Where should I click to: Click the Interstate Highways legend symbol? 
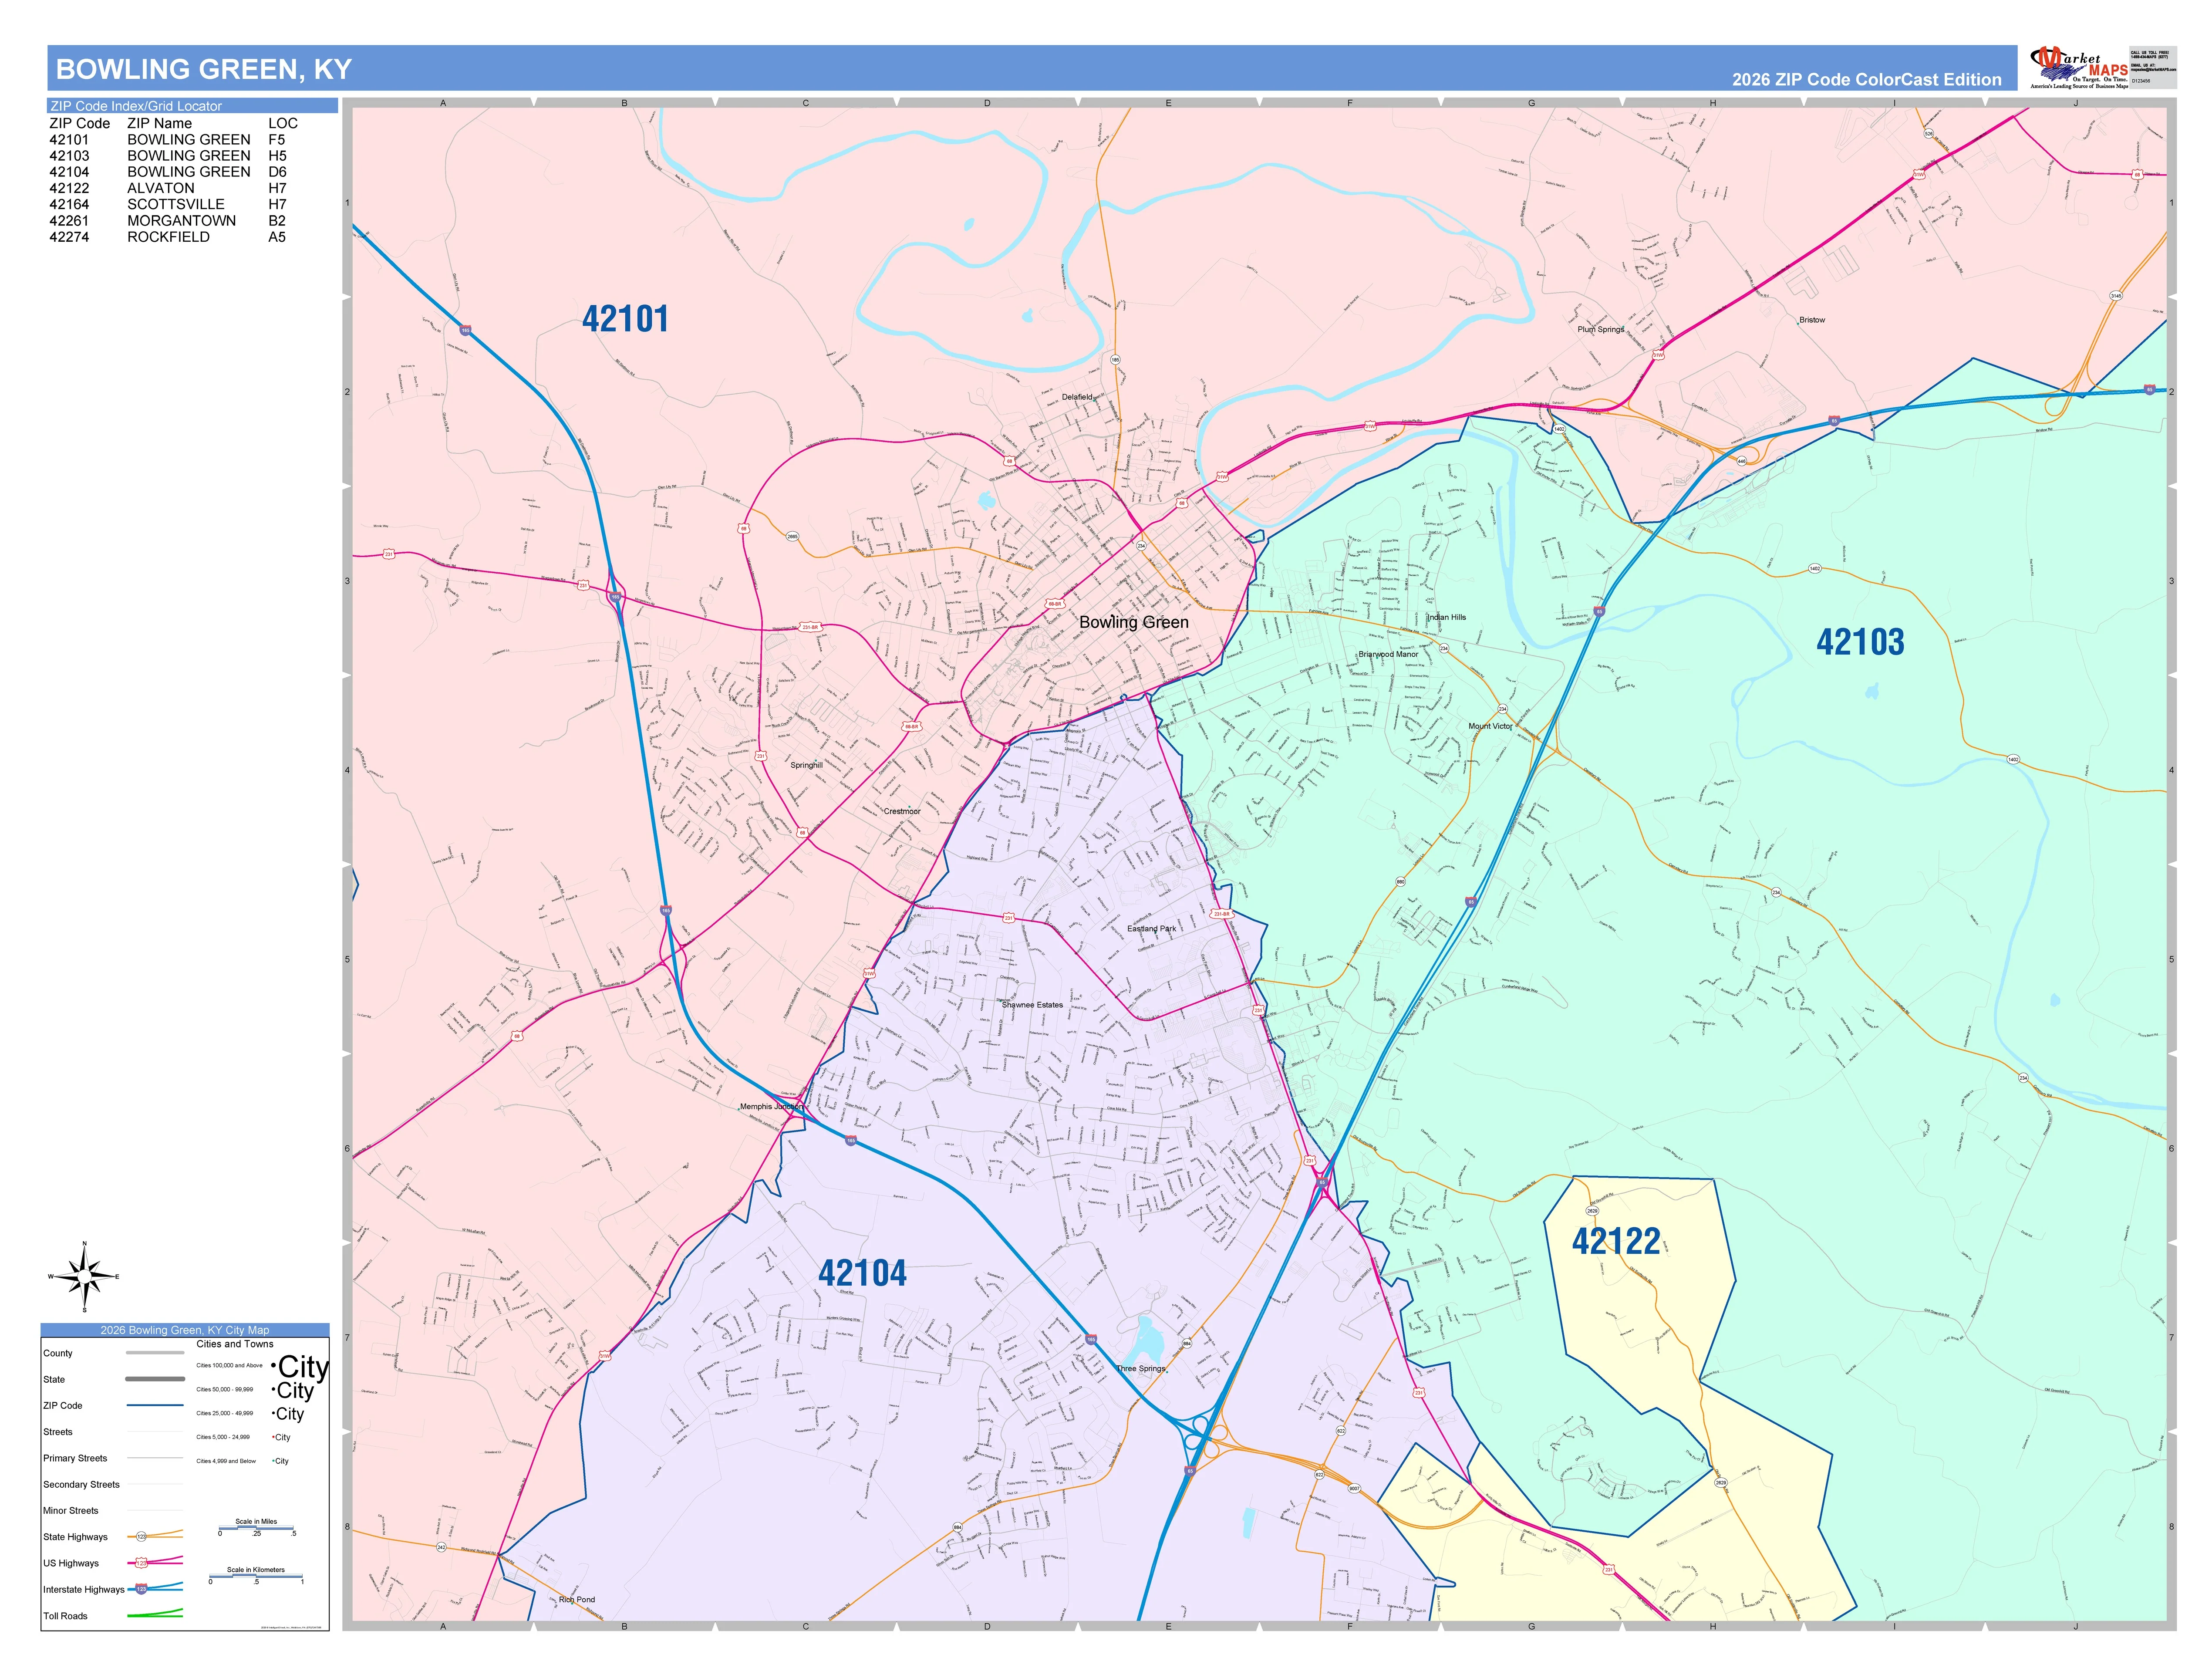pyautogui.click(x=155, y=1588)
